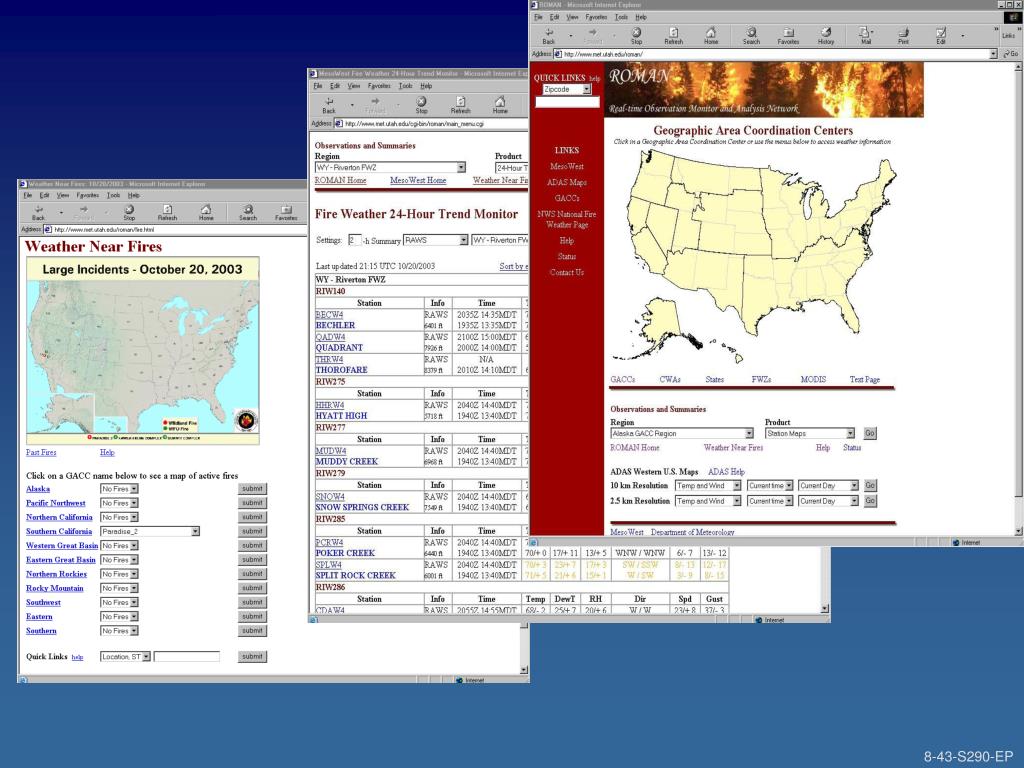Click Refresh icon in Weather Near Fires window
Screen dimensions: 1024x768
(167, 210)
